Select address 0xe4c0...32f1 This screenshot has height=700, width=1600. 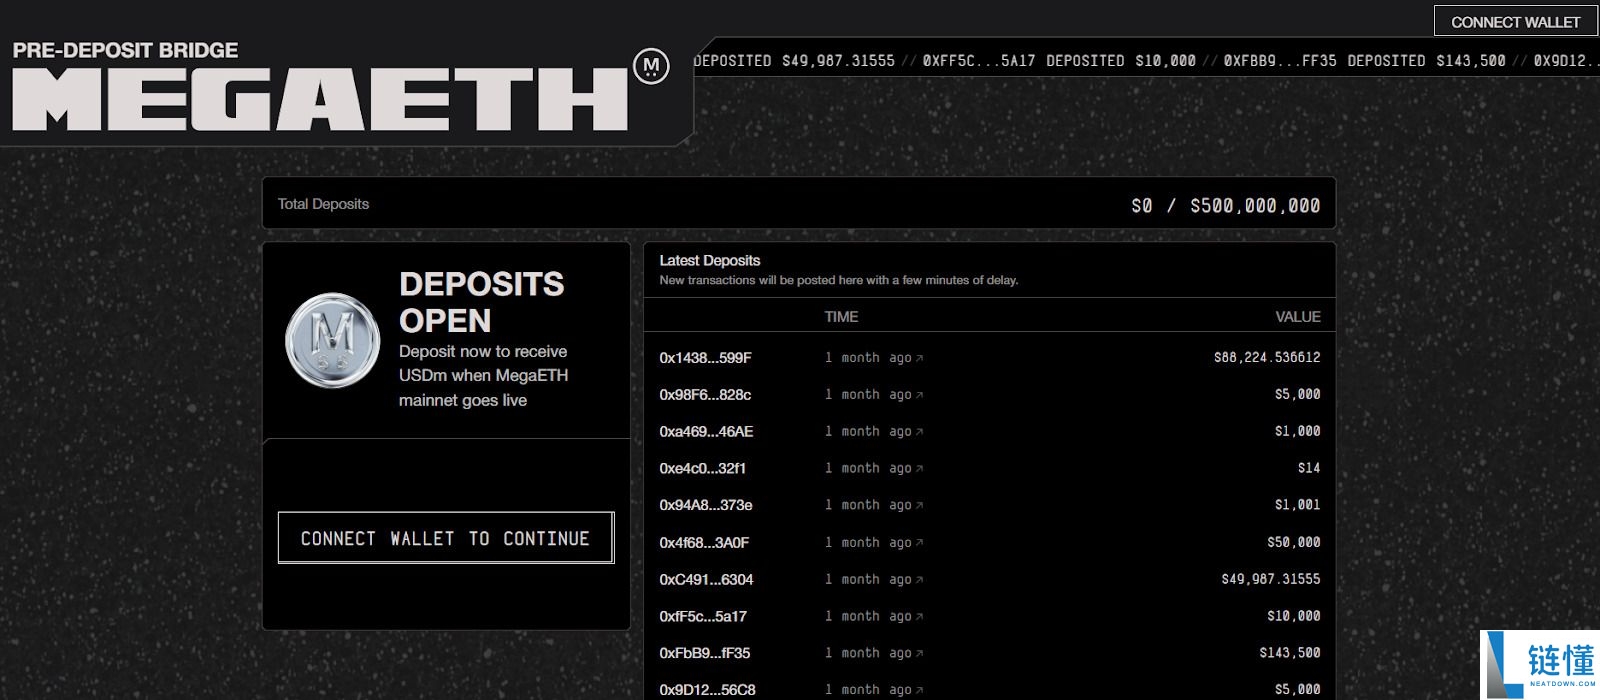coord(702,468)
